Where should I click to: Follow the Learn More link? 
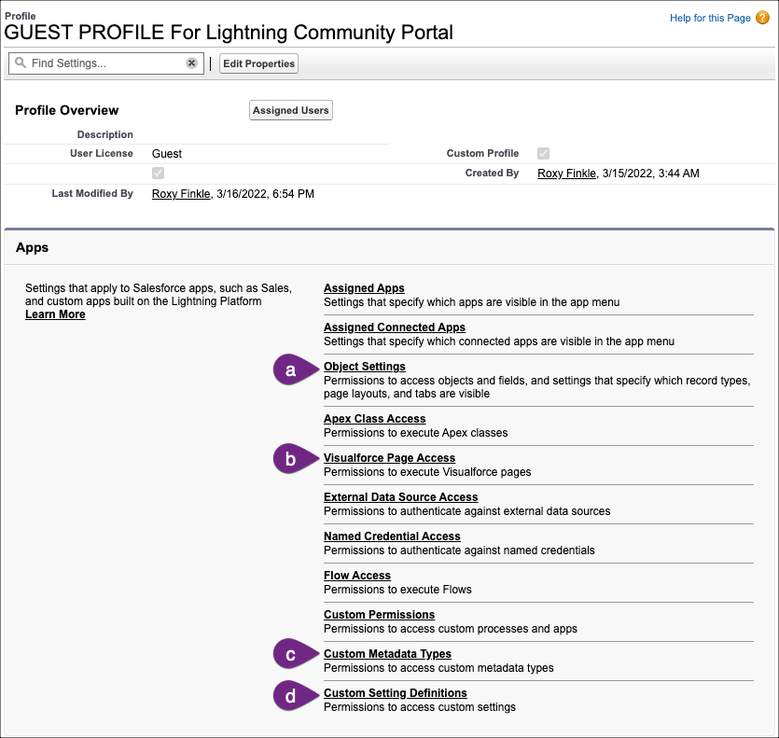(x=55, y=315)
